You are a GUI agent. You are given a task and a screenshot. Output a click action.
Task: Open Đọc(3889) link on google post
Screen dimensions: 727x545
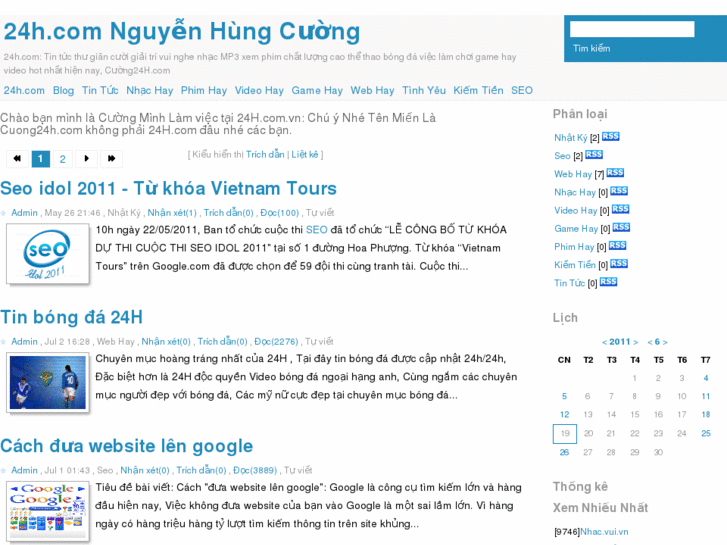pyautogui.click(x=255, y=470)
